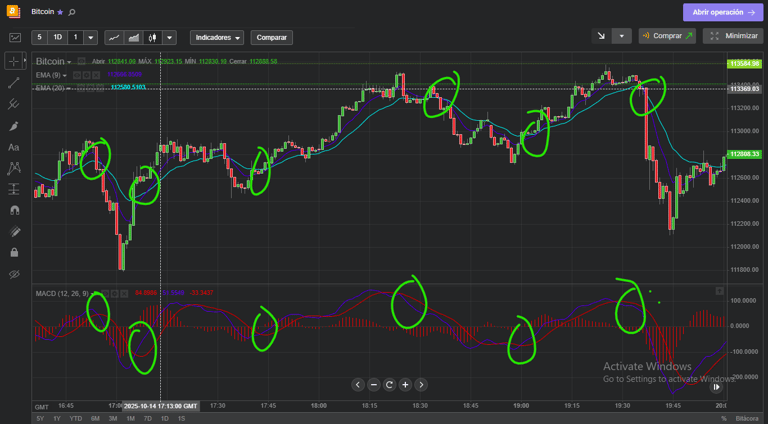The width and height of the screenshot is (768, 424).
Task: Toggle the Bitcoin favorite star
Action: click(60, 12)
